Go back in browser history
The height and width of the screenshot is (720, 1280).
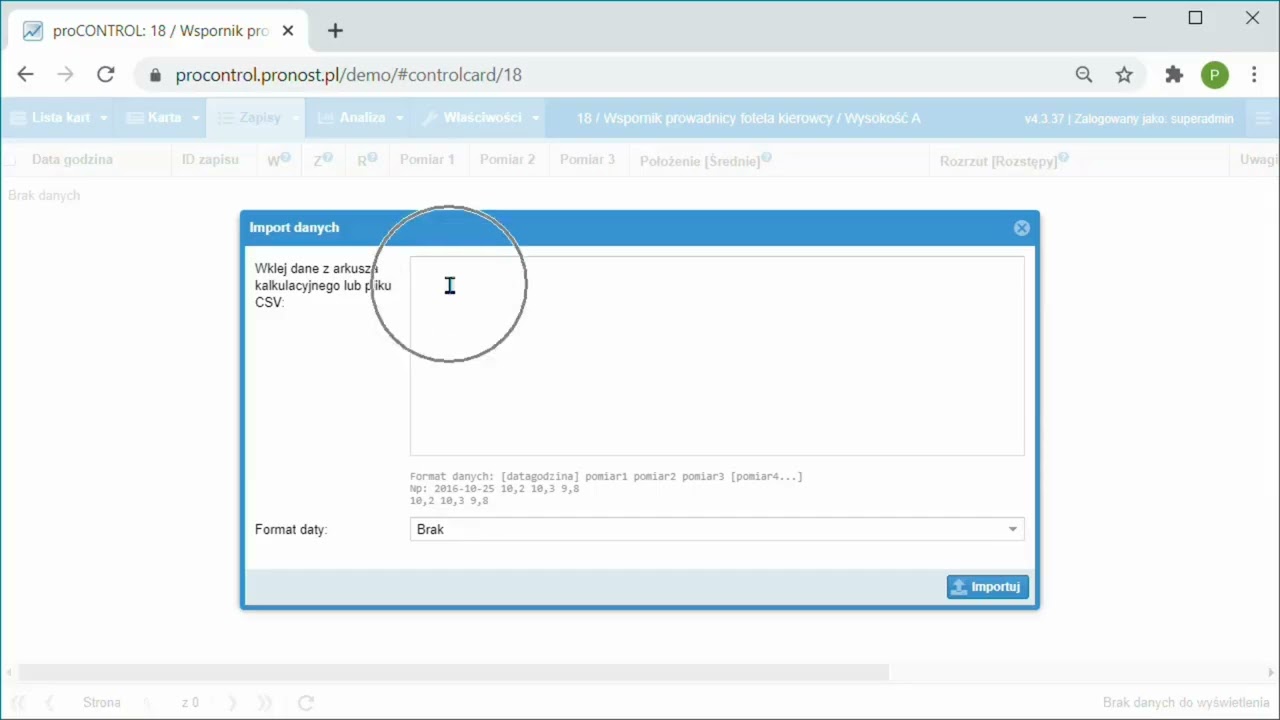pos(26,75)
